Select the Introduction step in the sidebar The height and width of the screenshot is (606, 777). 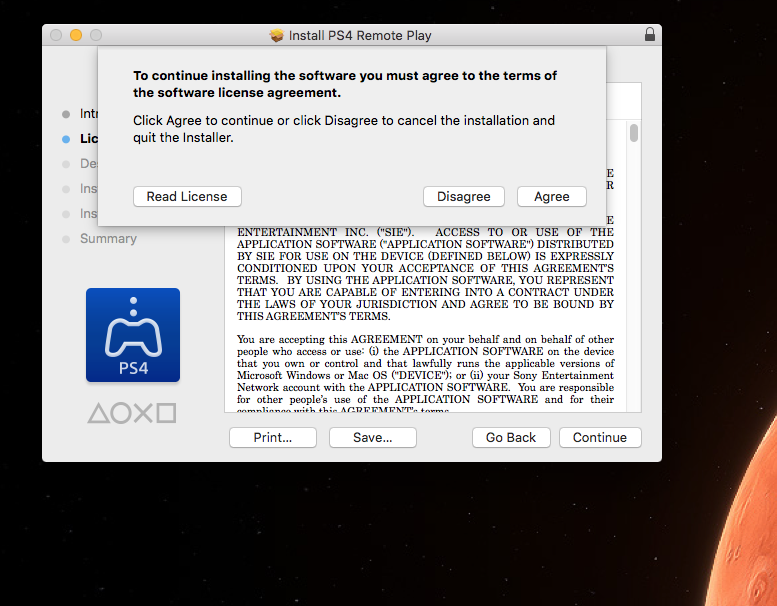88,114
